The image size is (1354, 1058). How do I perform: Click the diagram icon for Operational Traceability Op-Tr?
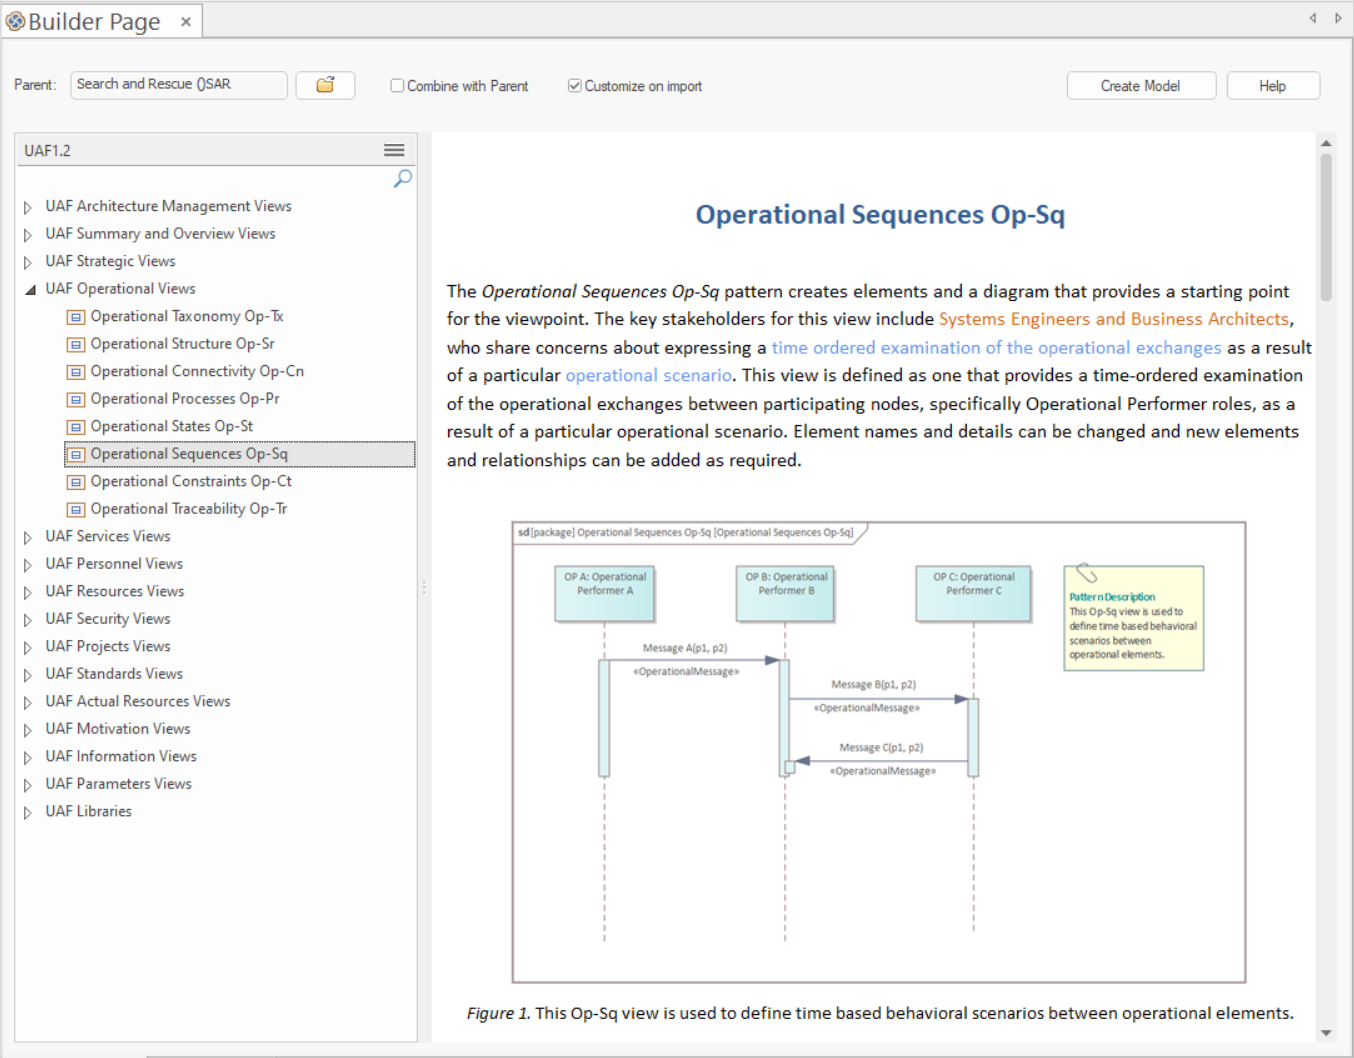coord(76,509)
